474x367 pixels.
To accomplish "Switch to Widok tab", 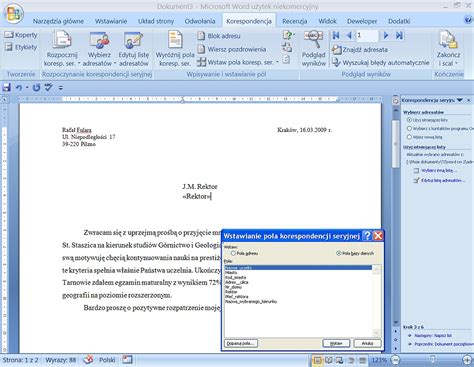I will coord(327,21).
